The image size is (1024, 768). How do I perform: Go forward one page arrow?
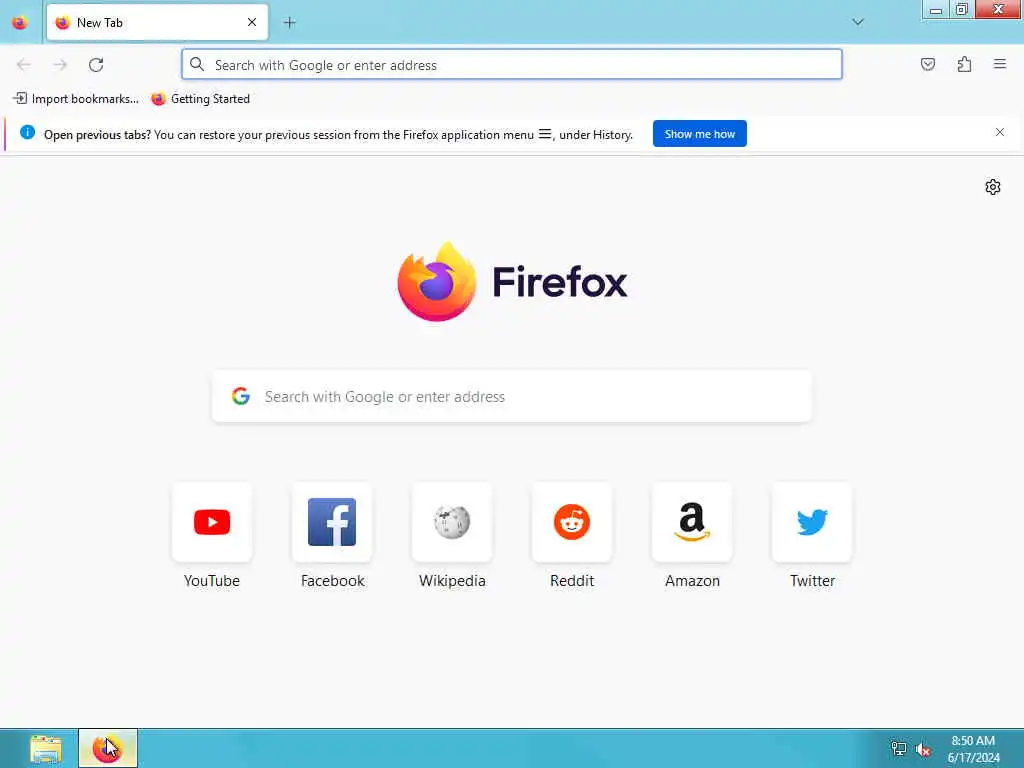coord(60,65)
